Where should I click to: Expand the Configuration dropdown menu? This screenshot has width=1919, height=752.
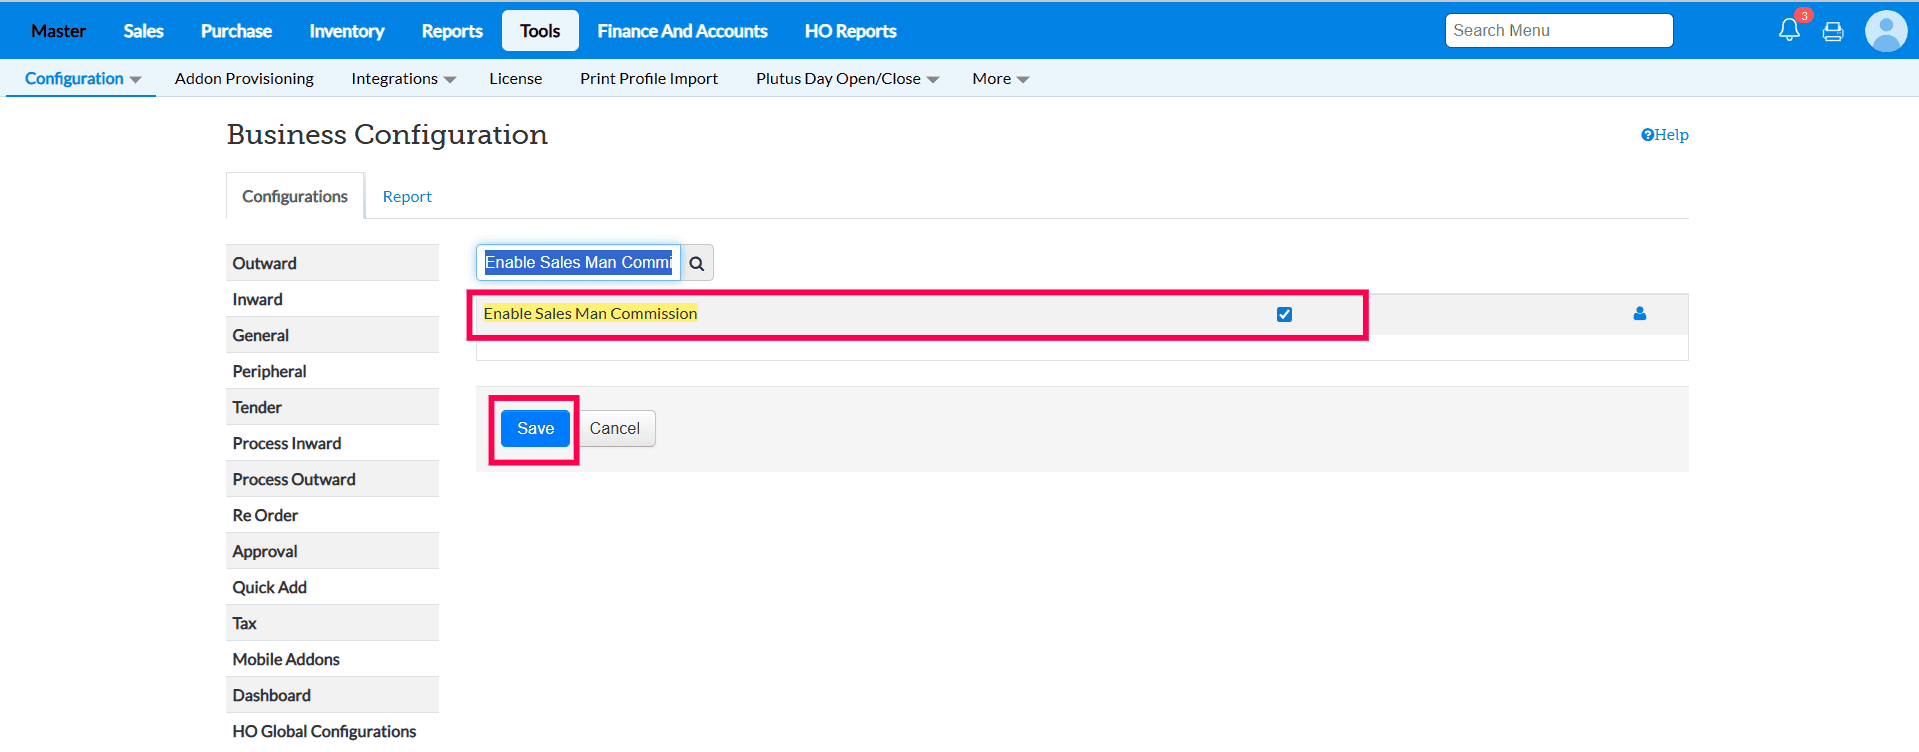click(x=82, y=79)
